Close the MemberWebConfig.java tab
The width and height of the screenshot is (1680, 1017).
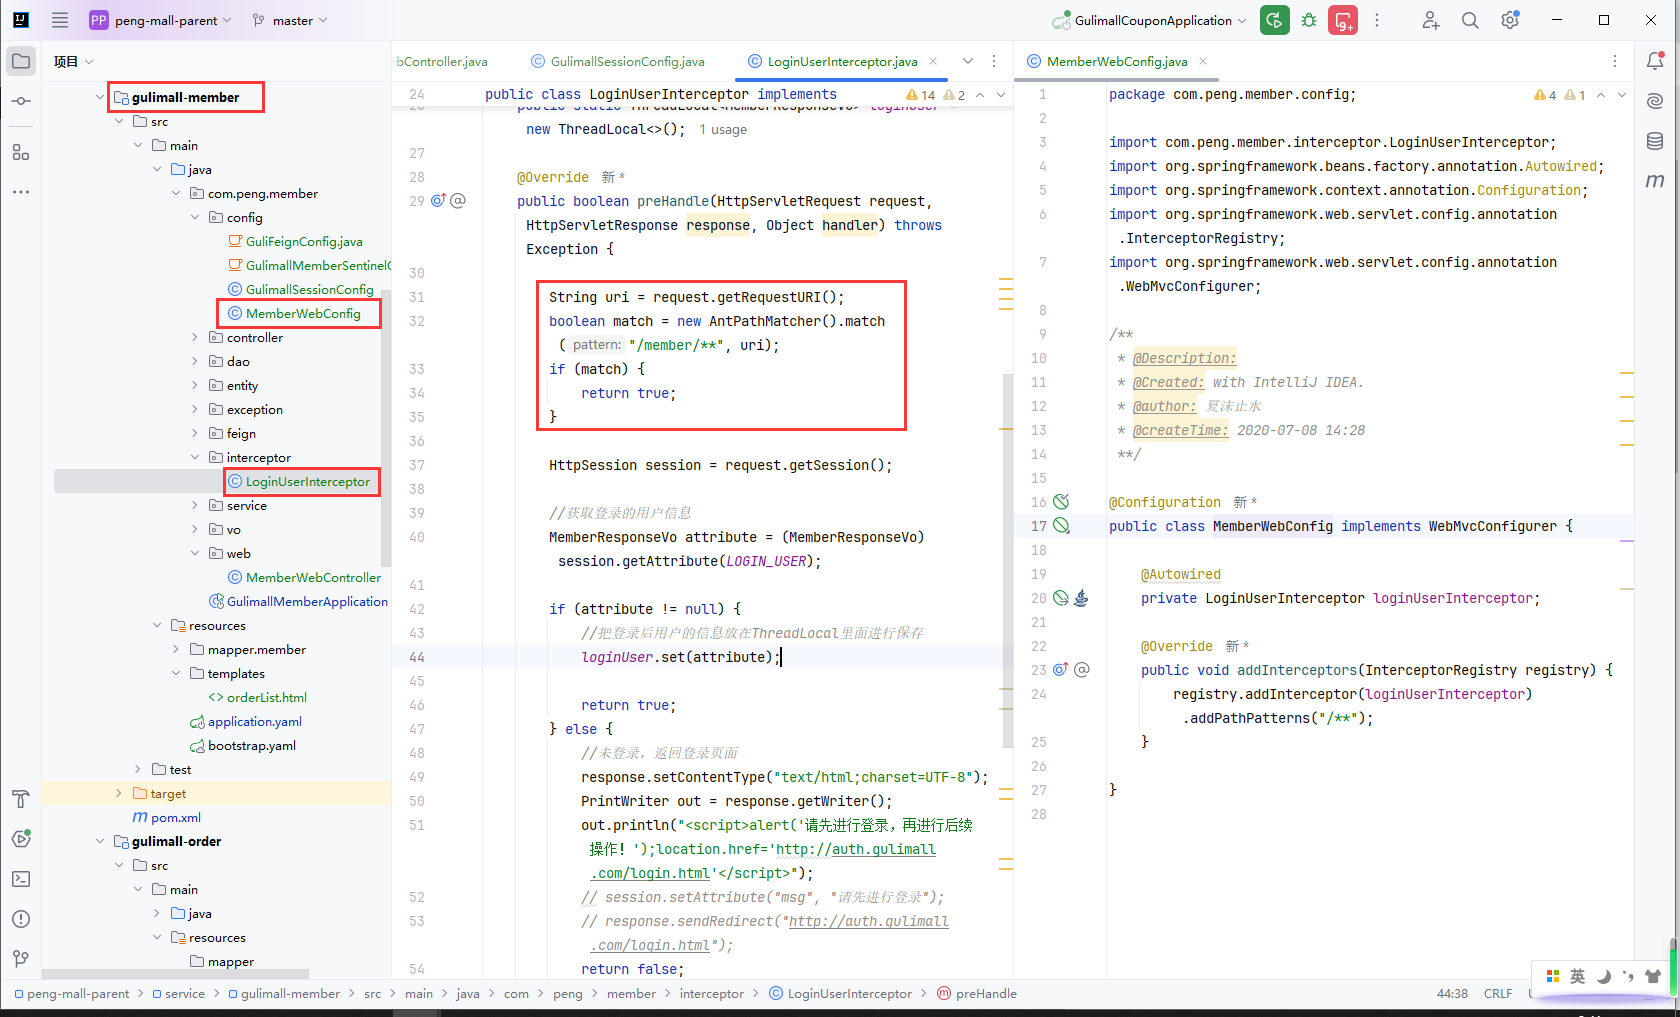tap(1203, 61)
